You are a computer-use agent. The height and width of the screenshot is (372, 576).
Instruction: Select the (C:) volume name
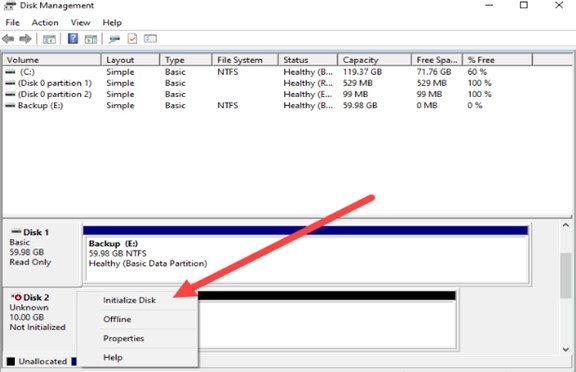pyautogui.click(x=27, y=72)
